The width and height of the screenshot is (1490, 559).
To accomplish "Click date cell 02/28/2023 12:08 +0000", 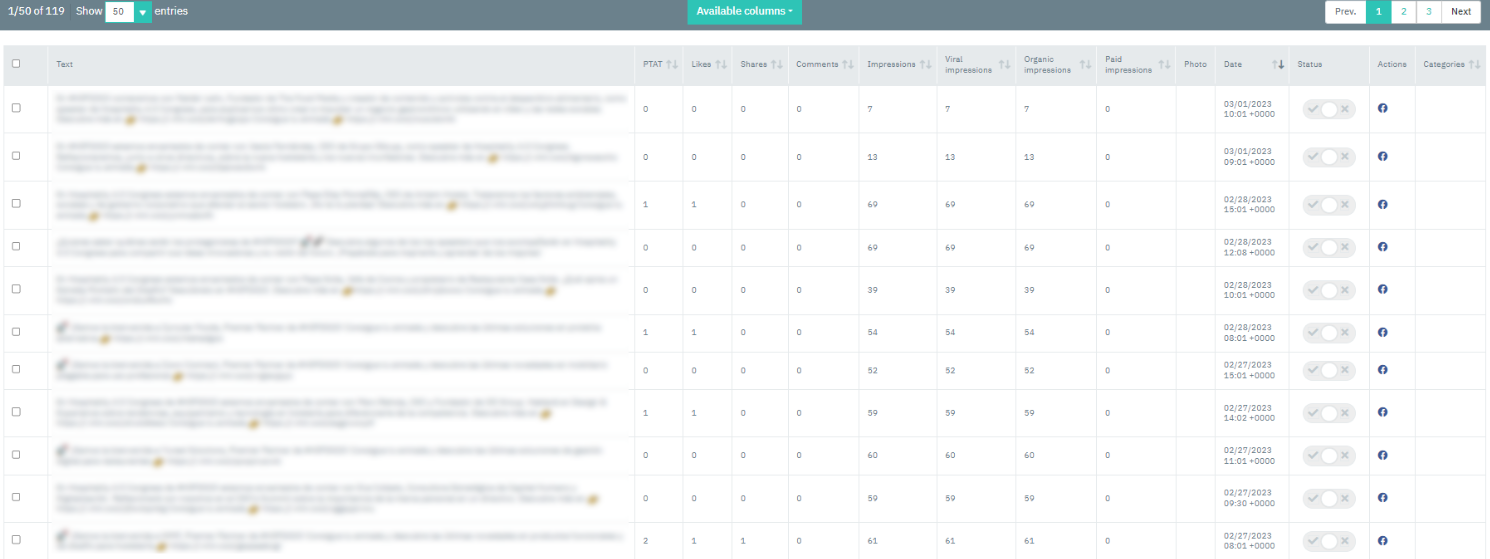I will tap(1250, 246).
